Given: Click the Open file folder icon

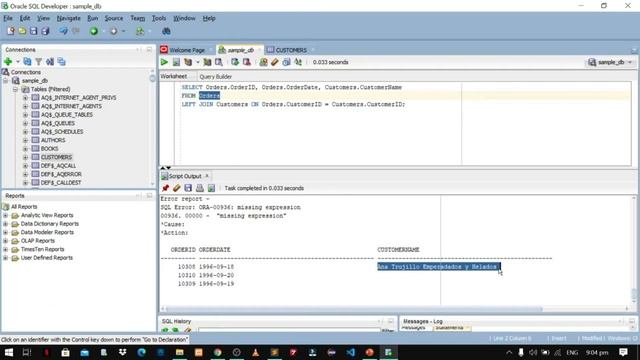Looking at the screenshot, I should [22, 31].
